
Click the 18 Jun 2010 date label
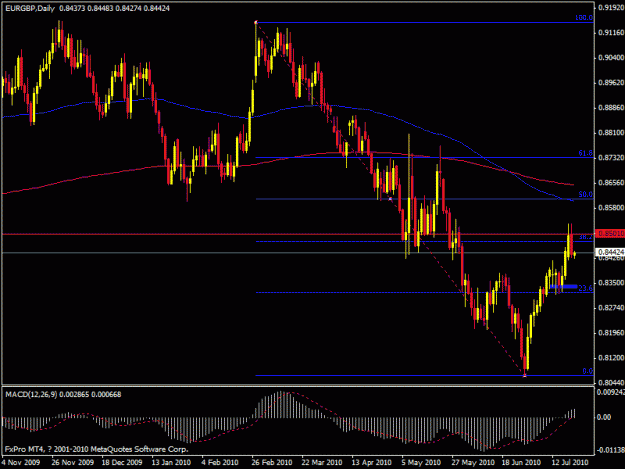[521, 463]
